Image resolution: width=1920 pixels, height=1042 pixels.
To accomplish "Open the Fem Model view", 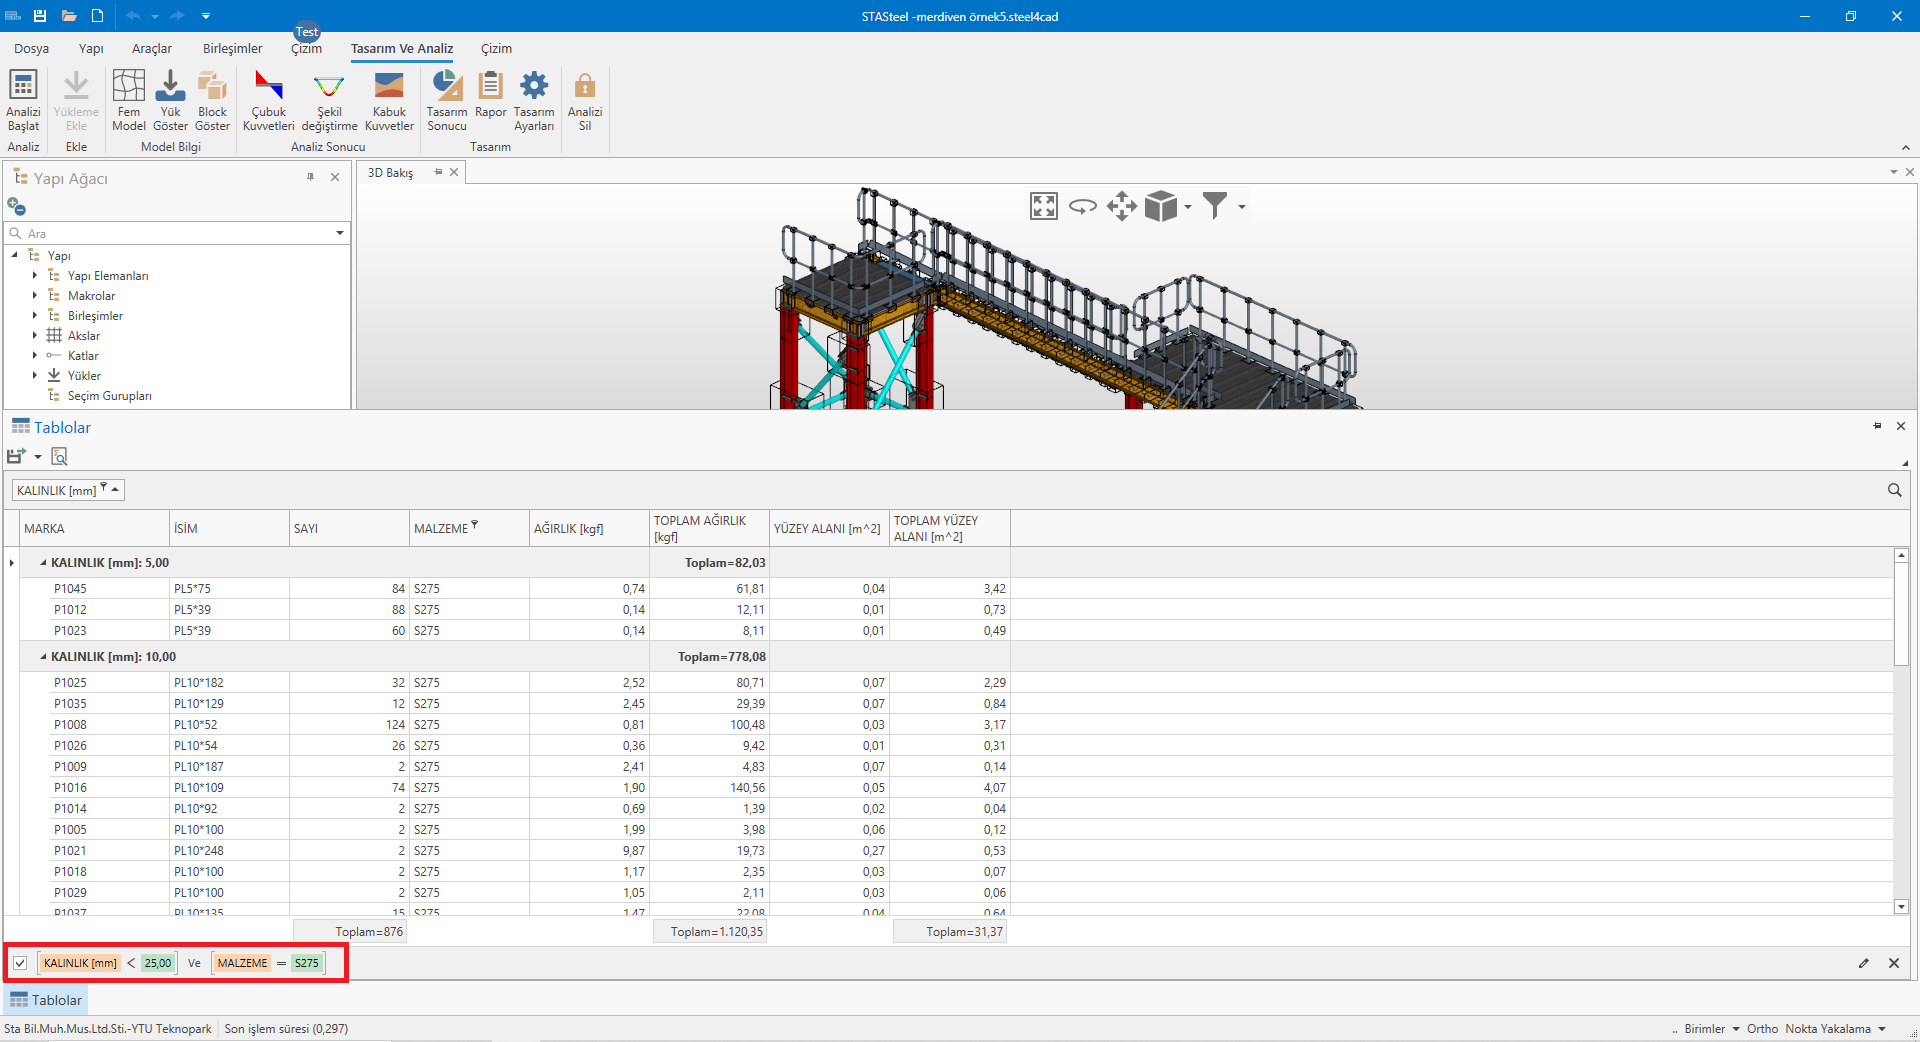I will click(x=128, y=99).
